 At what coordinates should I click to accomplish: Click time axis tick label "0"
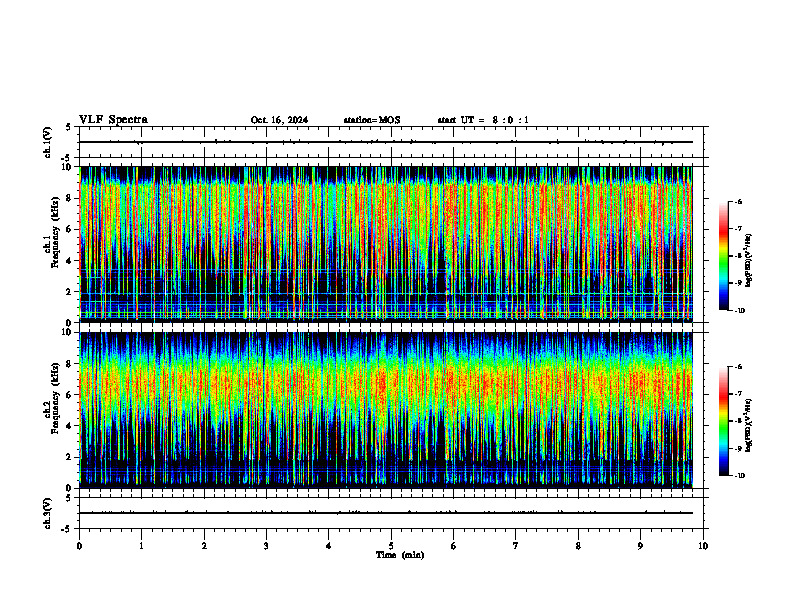79,546
